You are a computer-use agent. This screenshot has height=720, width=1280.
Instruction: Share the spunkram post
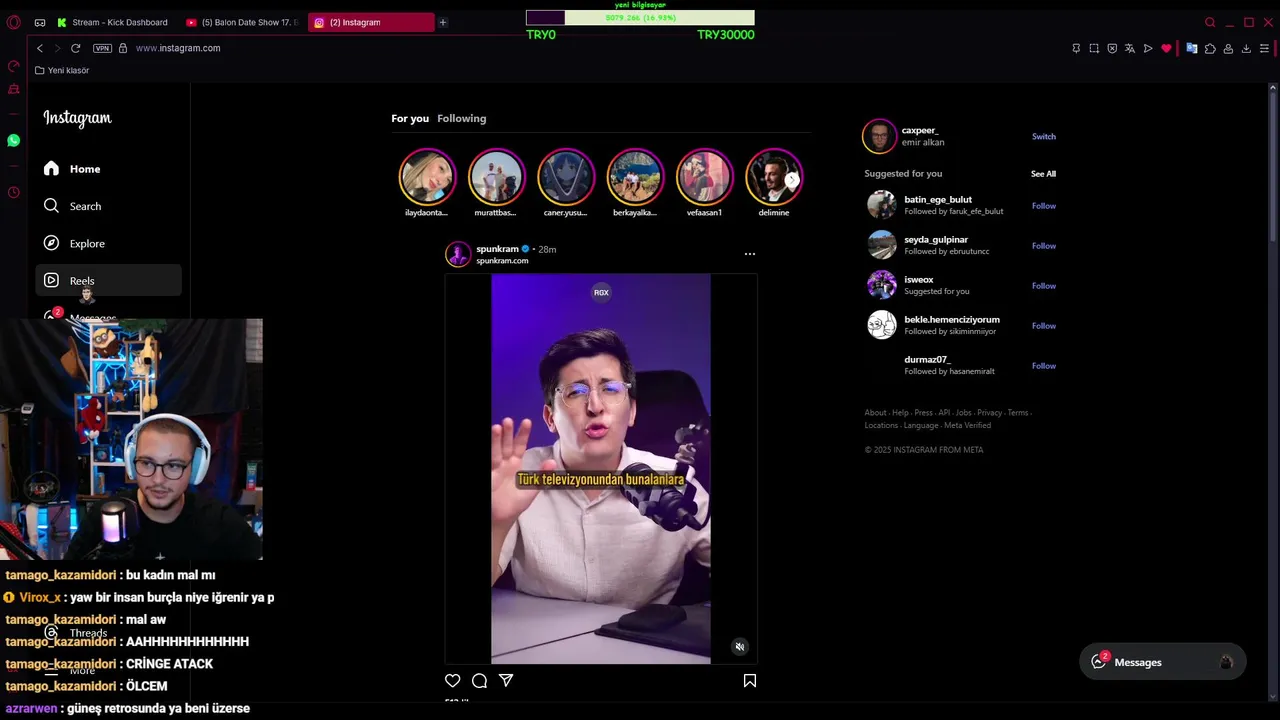(x=506, y=681)
